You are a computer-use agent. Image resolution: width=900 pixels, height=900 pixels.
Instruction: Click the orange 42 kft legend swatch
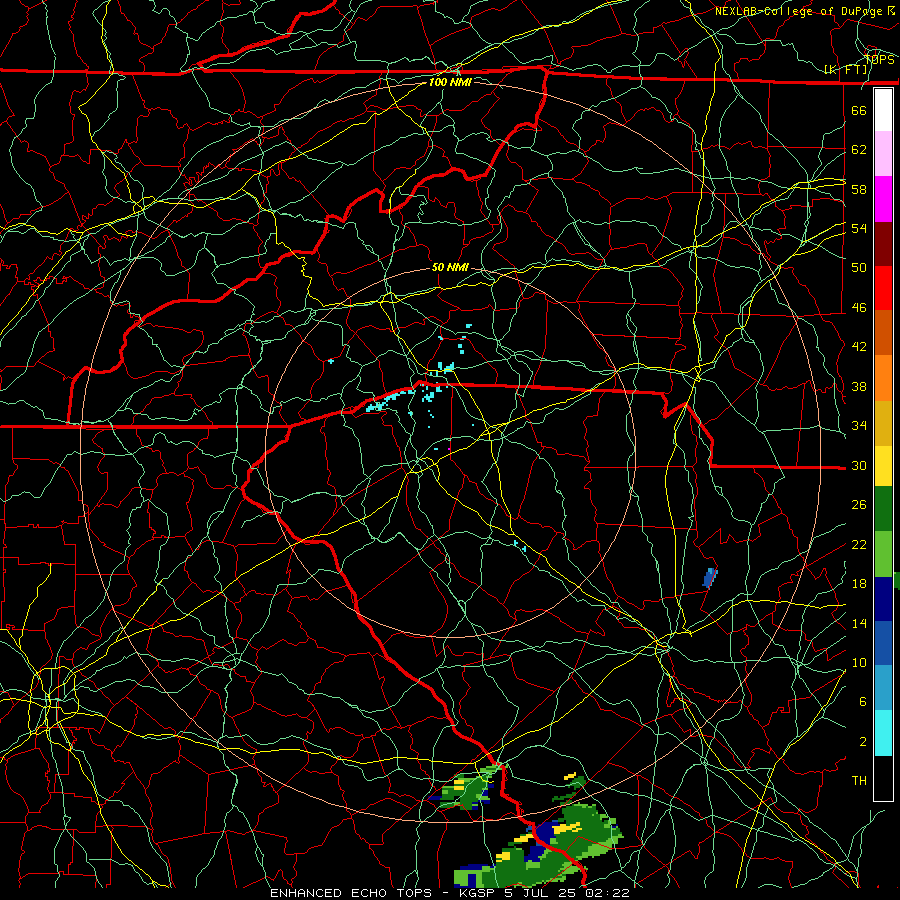(x=883, y=378)
